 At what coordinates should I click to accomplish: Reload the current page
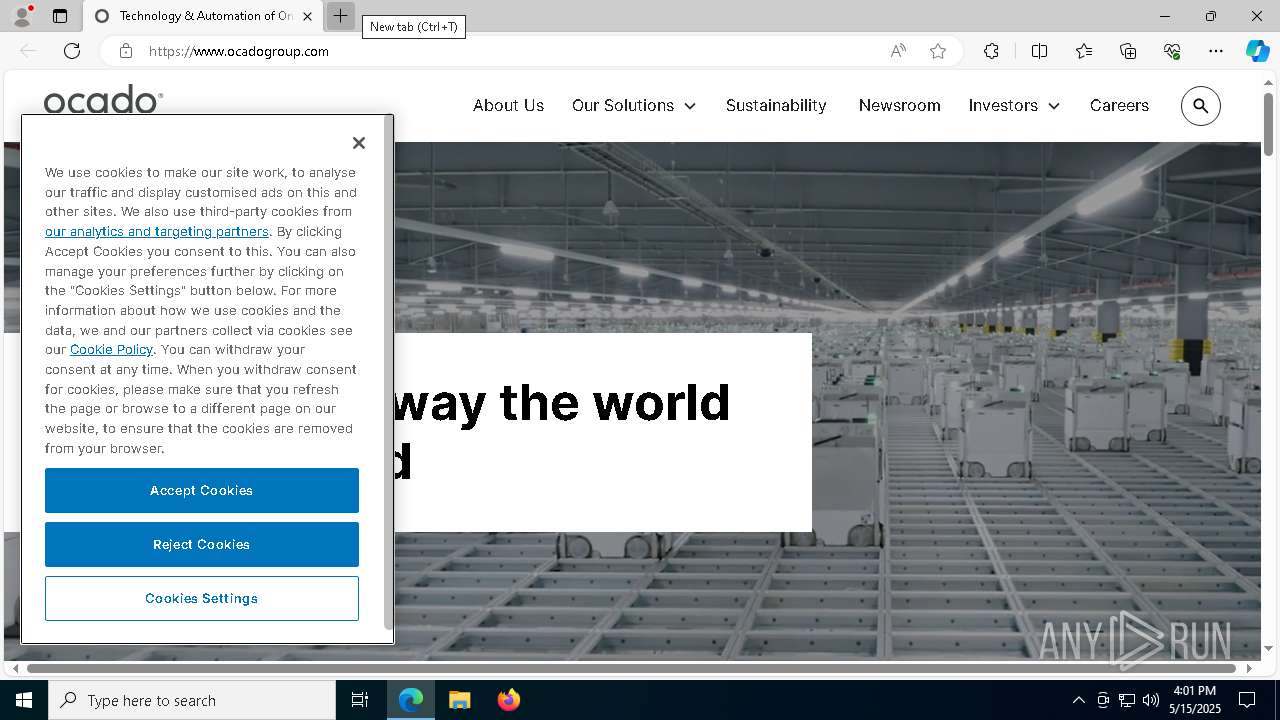[x=72, y=51]
